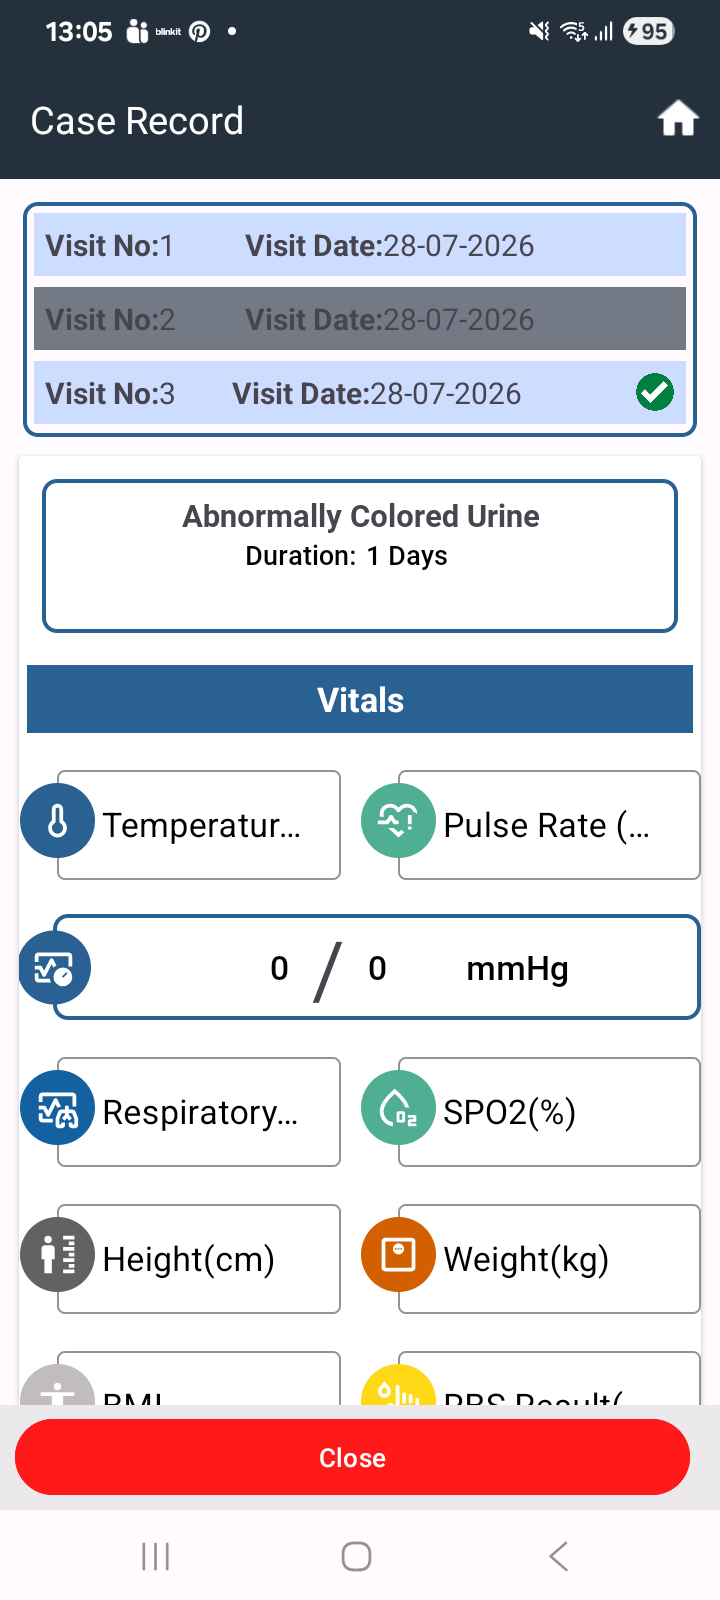Screen dimensions: 720x1600
Task: Tap the thermometer Temperature icon
Action: click(x=58, y=821)
